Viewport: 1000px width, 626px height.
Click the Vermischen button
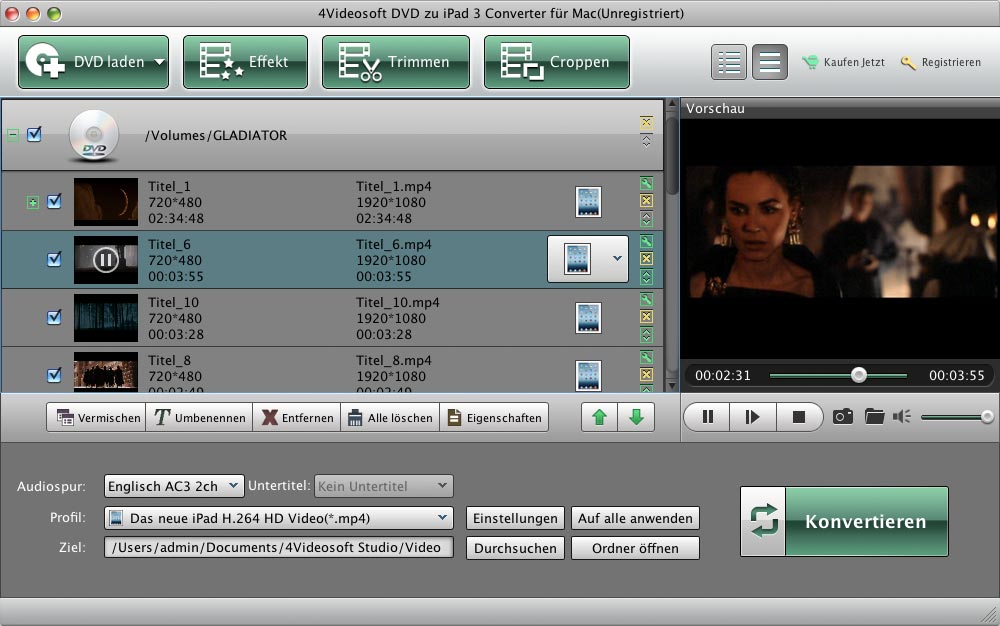tap(96, 418)
